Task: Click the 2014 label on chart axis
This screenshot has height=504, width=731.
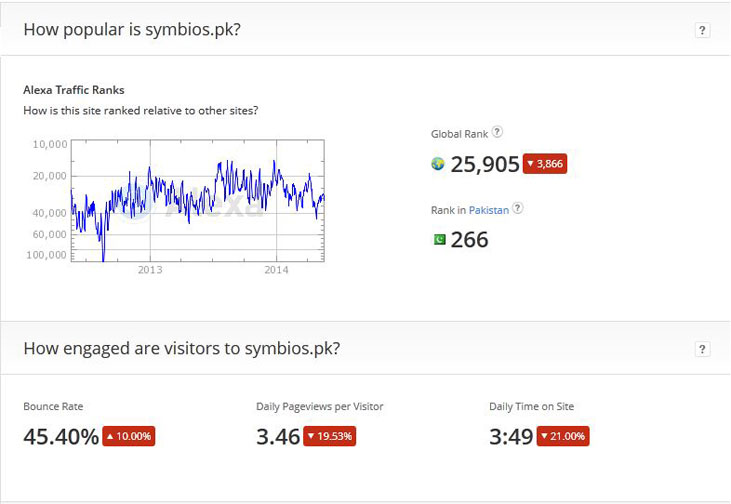Action: 276,270
